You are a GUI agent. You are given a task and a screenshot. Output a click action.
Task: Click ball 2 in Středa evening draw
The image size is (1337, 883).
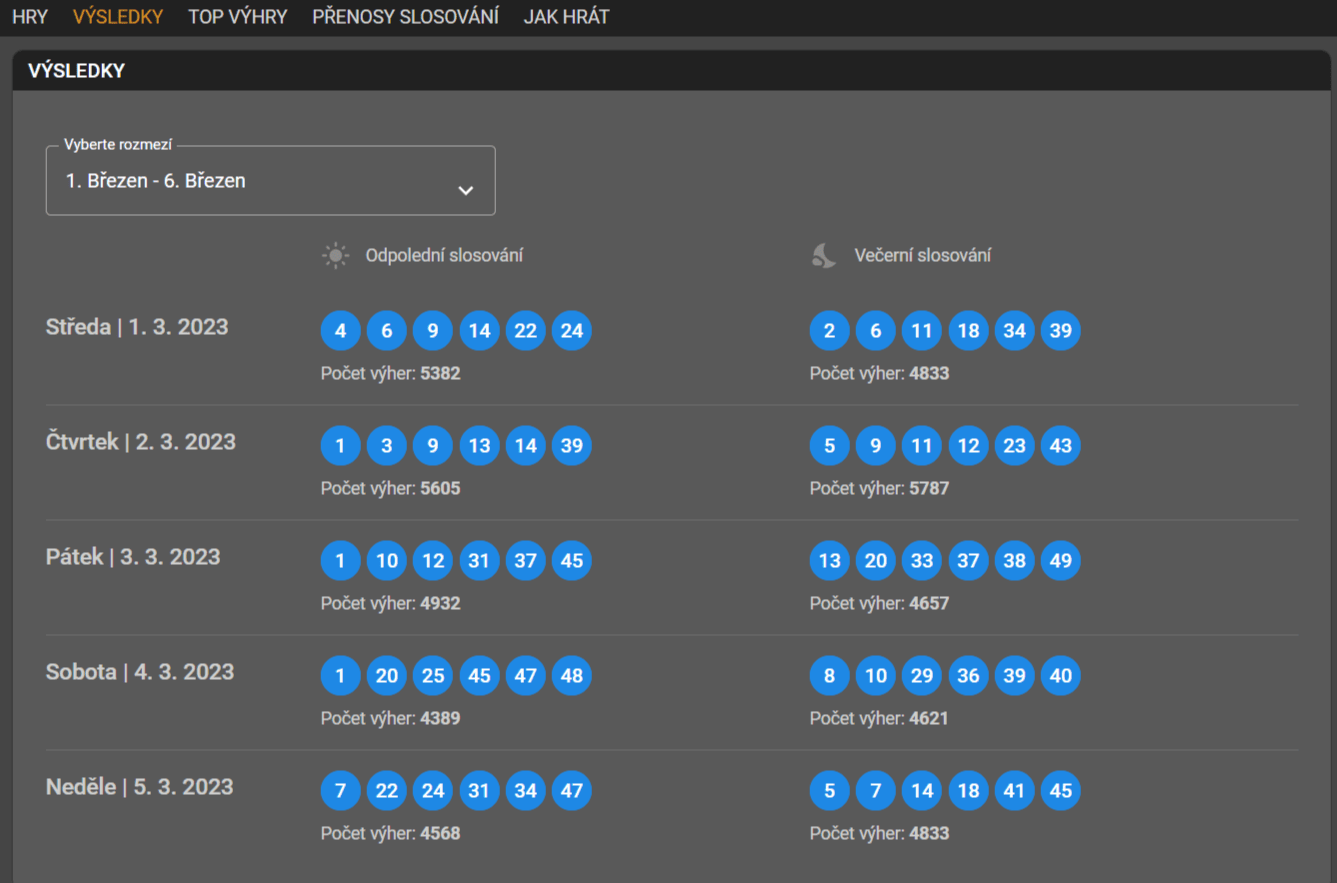point(830,331)
